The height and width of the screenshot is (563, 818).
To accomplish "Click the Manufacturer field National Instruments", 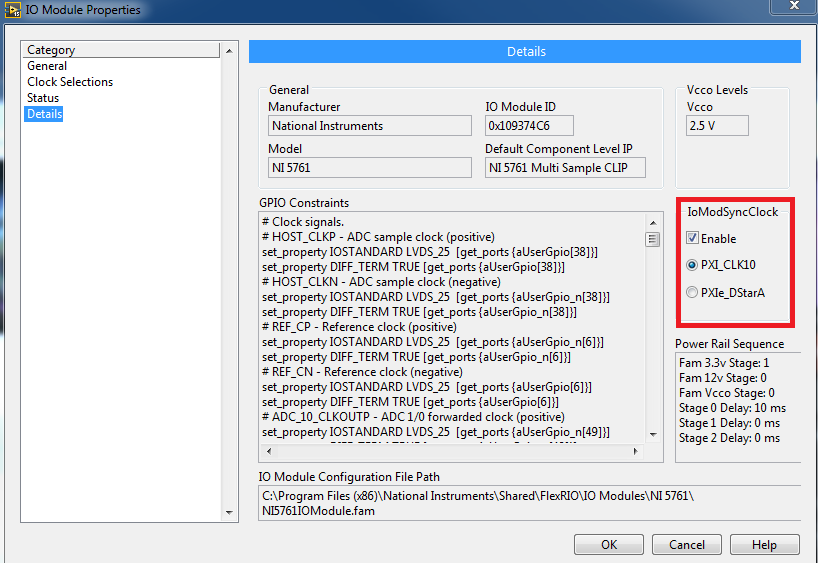I will coord(369,126).
